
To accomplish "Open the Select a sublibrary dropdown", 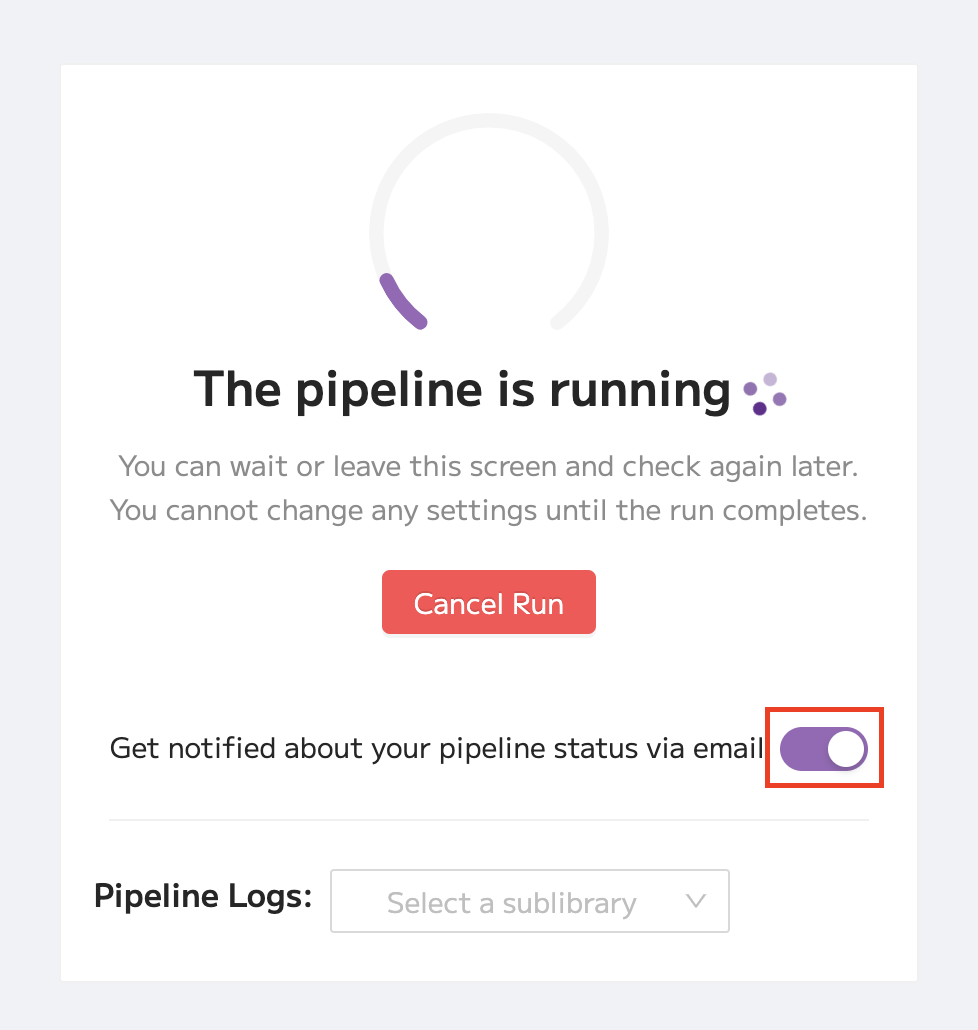I will [x=529, y=901].
